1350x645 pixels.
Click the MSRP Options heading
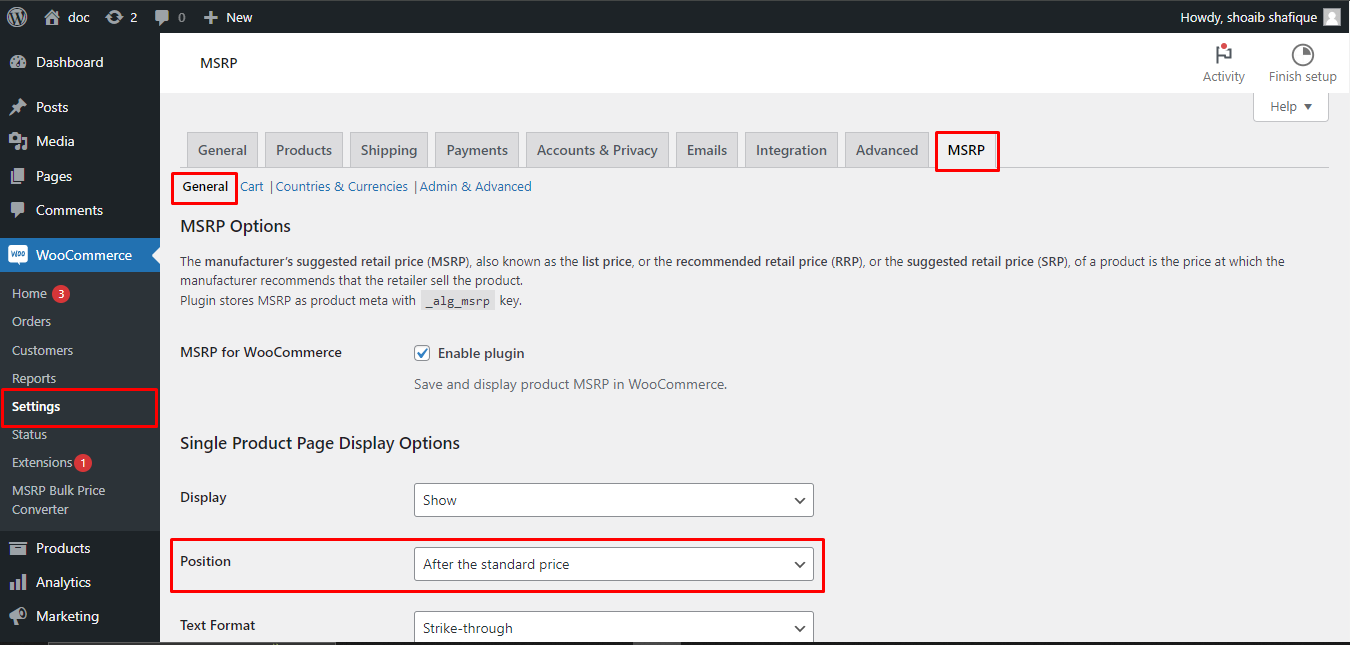235,226
